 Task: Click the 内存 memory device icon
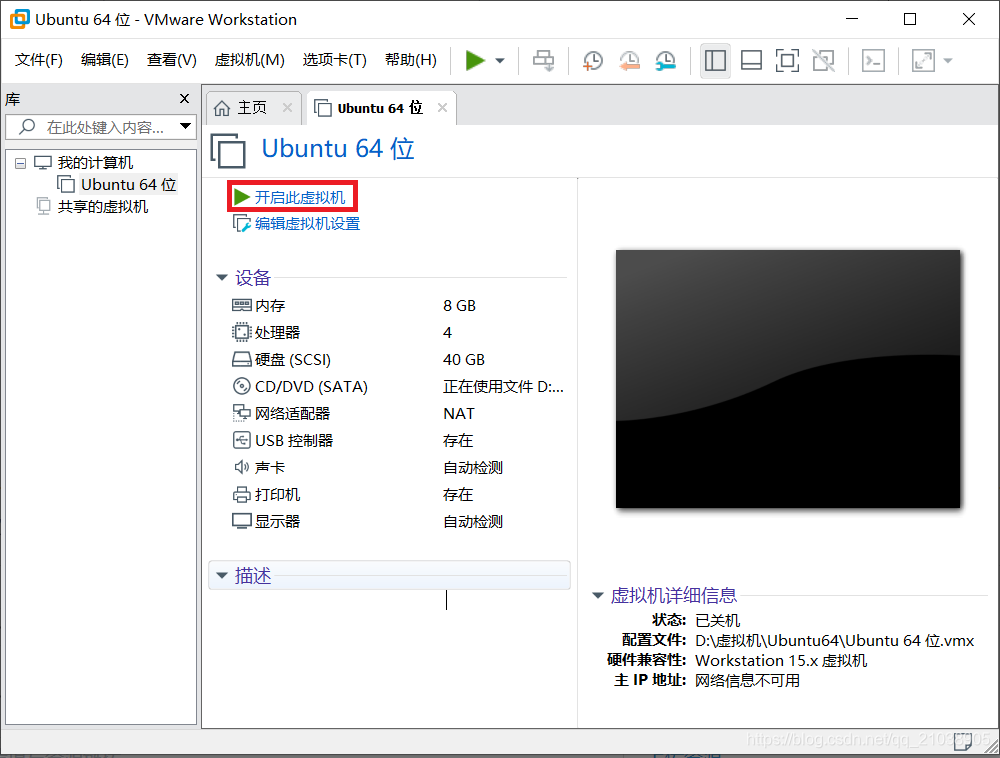pyautogui.click(x=242, y=305)
